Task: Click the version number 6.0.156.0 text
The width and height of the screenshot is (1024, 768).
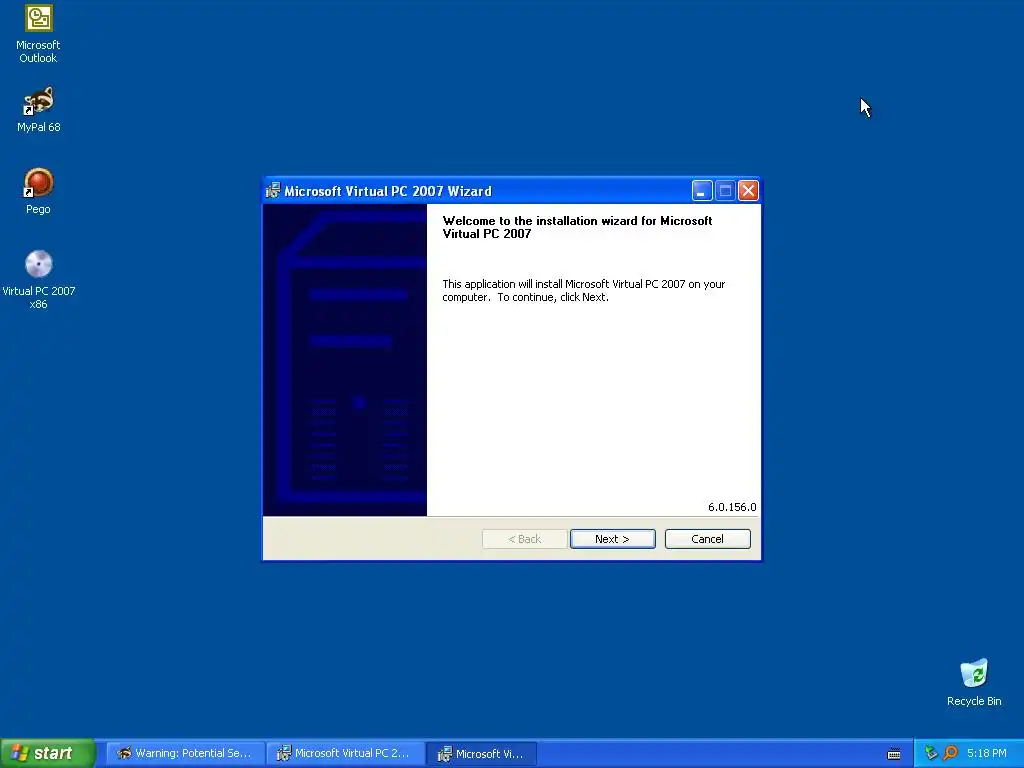Action: (732, 507)
